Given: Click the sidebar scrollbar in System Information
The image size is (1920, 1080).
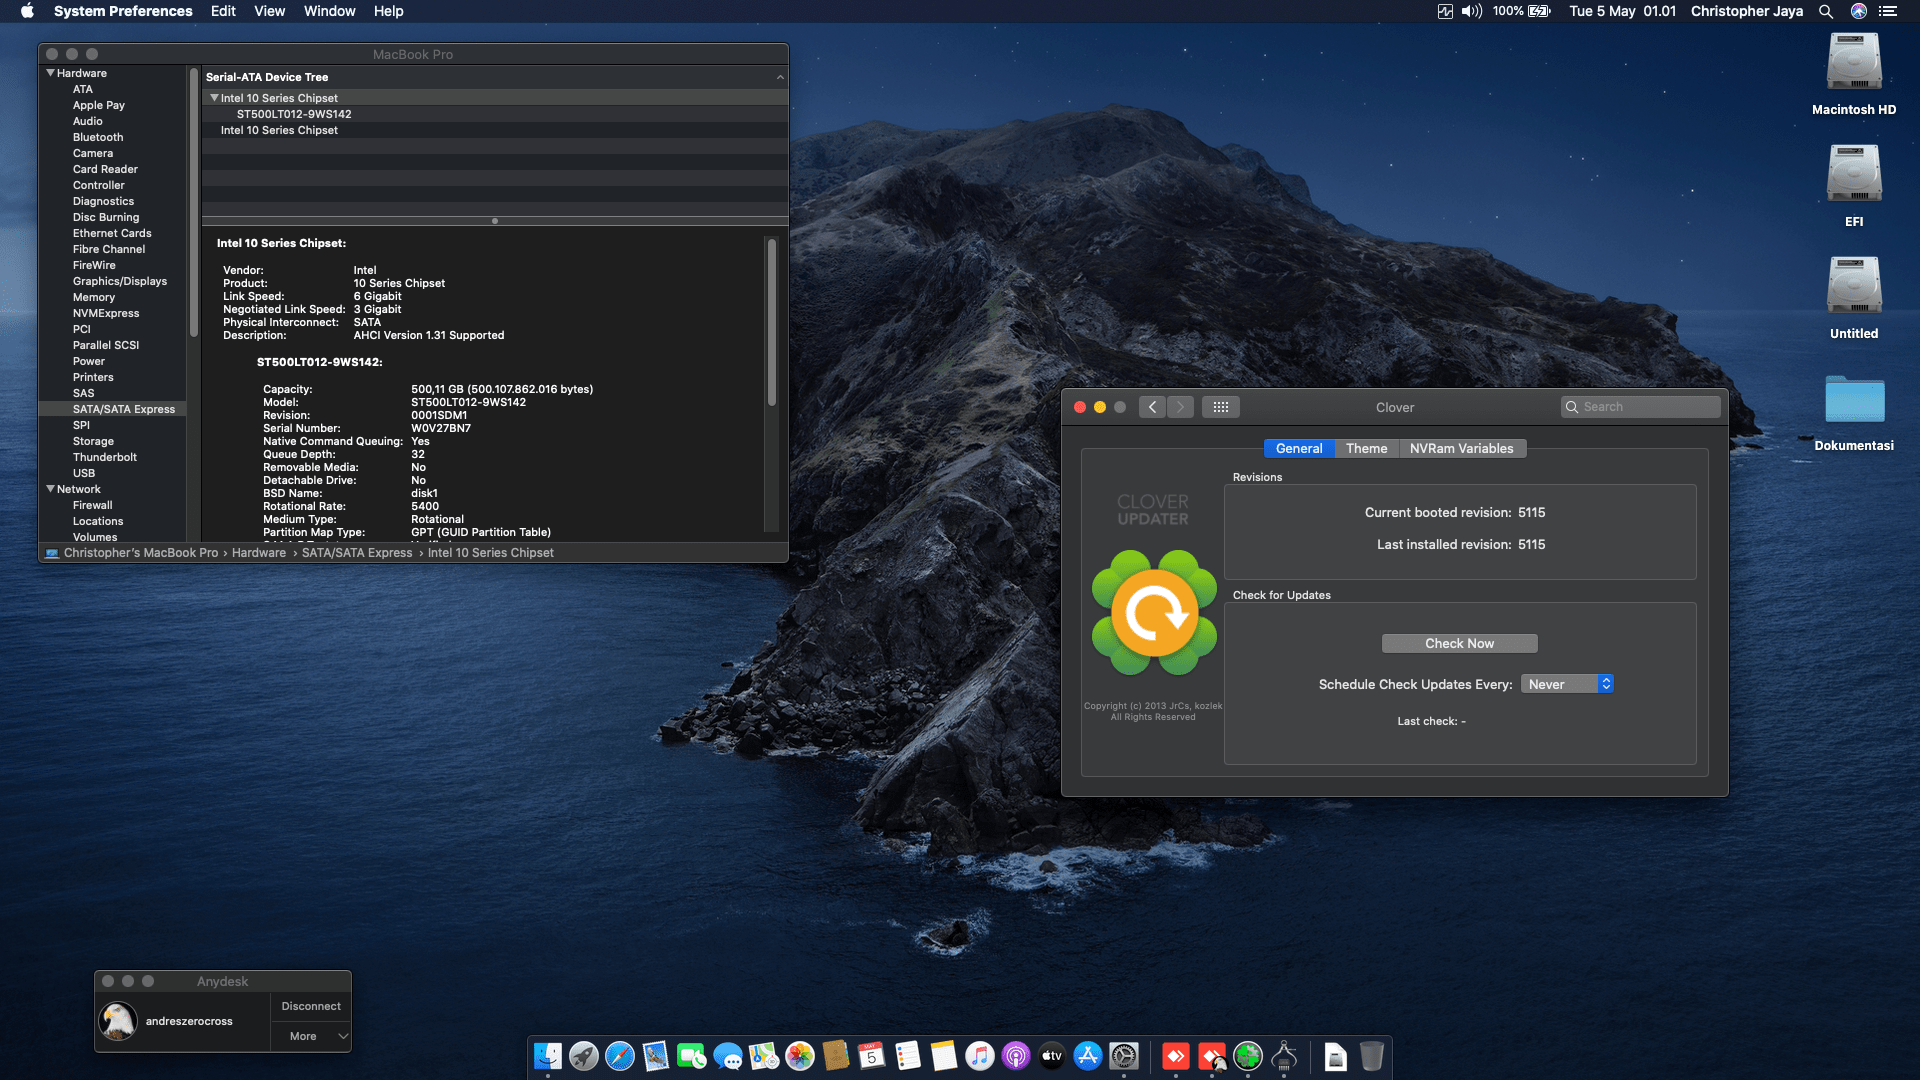Looking at the screenshot, I should click(x=193, y=202).
